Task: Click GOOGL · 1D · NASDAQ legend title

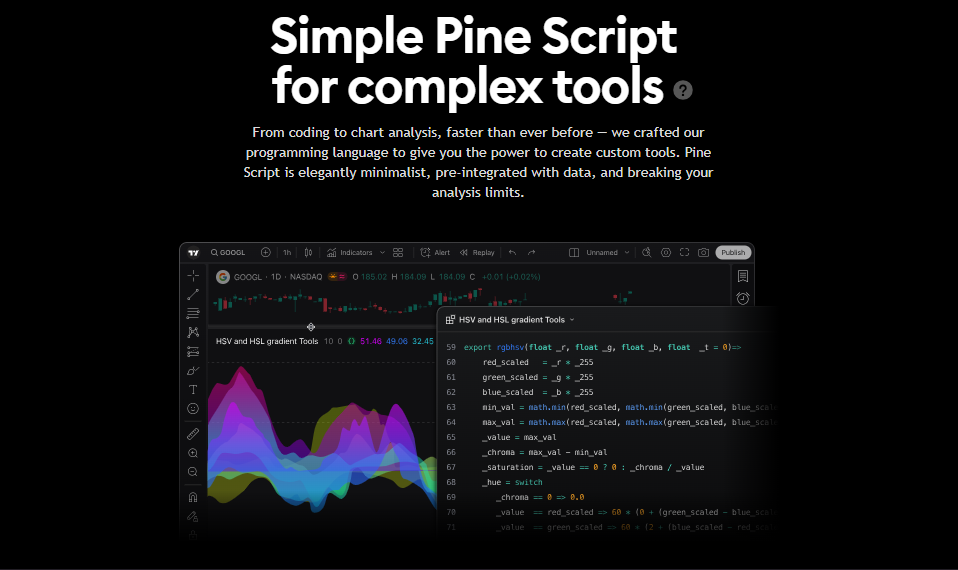Action: tap(278, 277)
